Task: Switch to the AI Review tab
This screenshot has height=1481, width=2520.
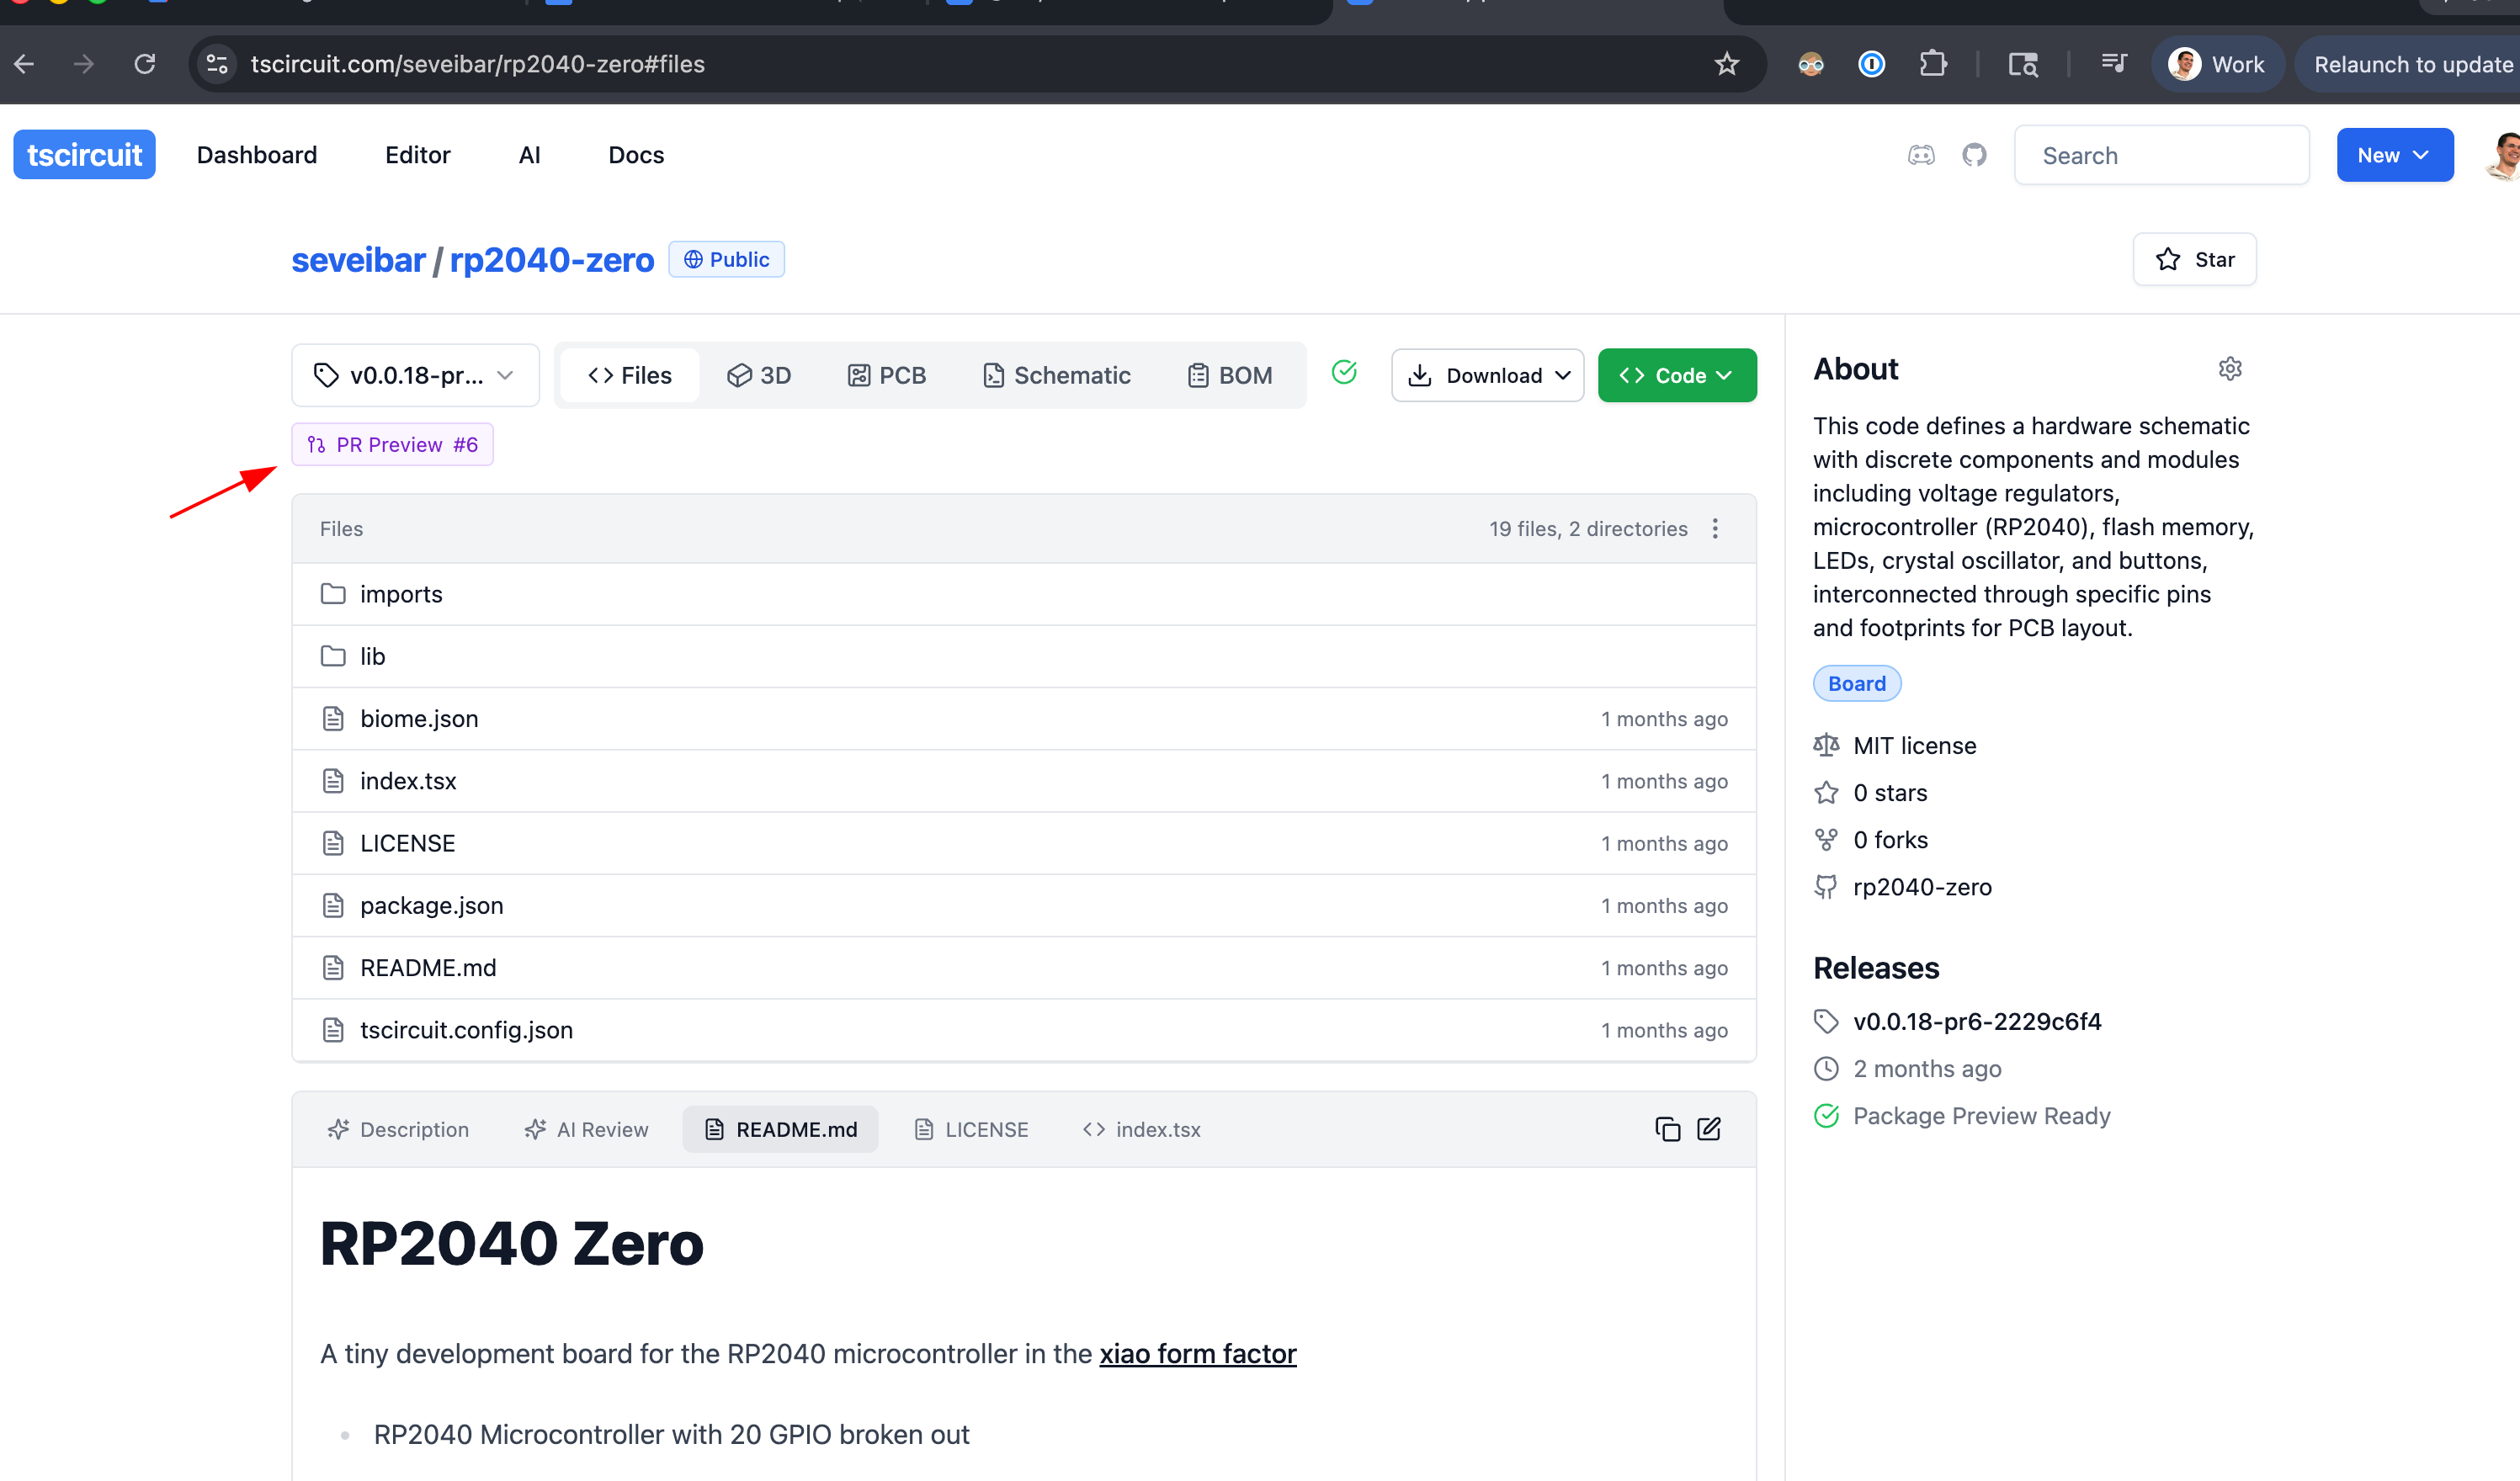Action: pyautogui.click(x=587, y=1129)
